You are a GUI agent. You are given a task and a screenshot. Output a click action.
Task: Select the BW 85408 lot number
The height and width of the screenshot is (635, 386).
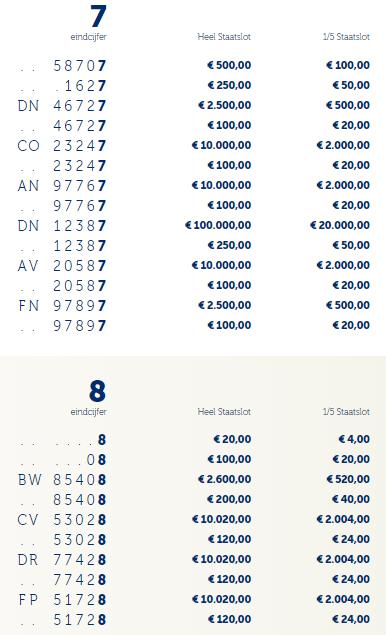tap(62, 480)
